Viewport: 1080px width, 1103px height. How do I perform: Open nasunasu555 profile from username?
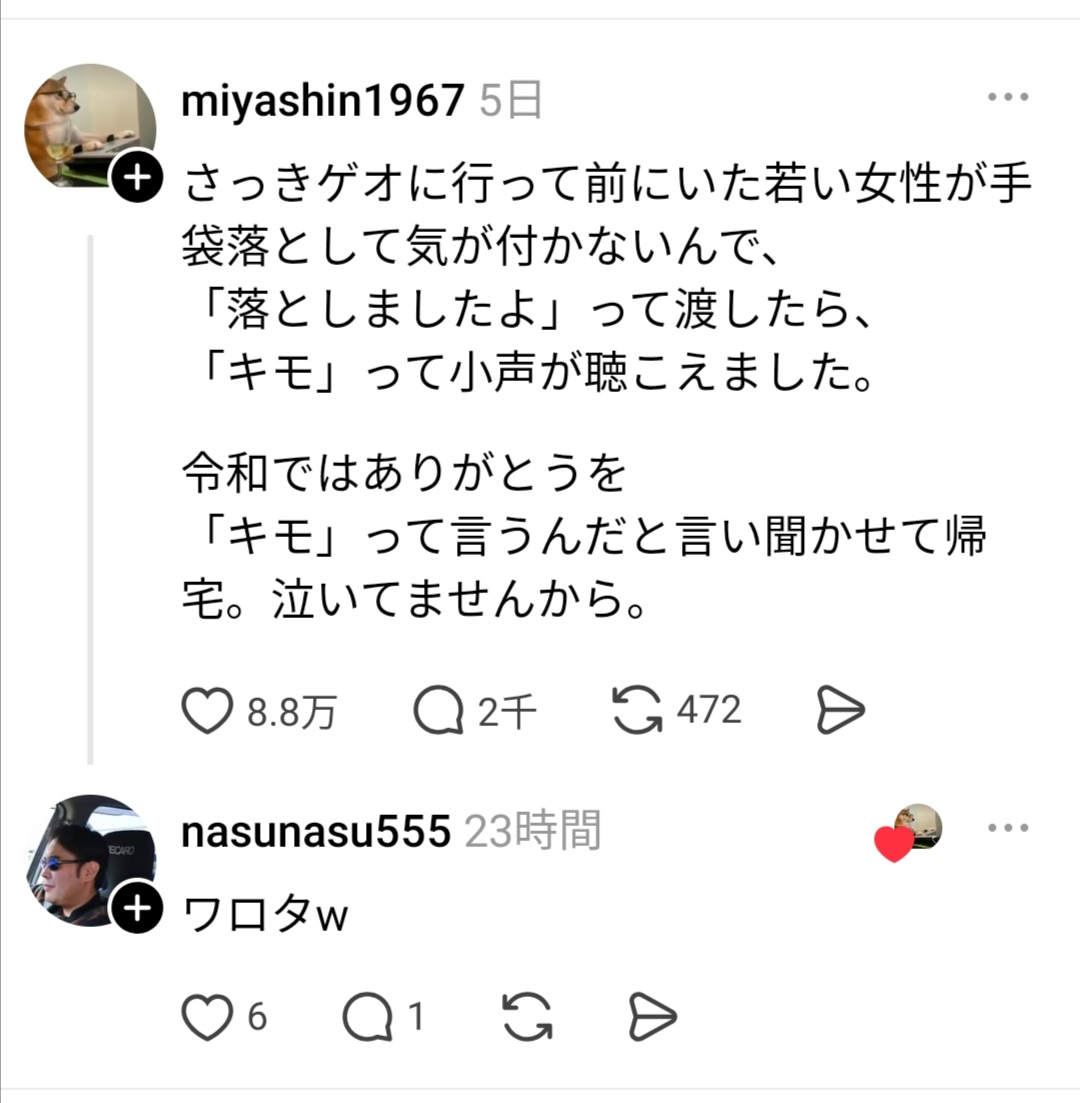315,831
